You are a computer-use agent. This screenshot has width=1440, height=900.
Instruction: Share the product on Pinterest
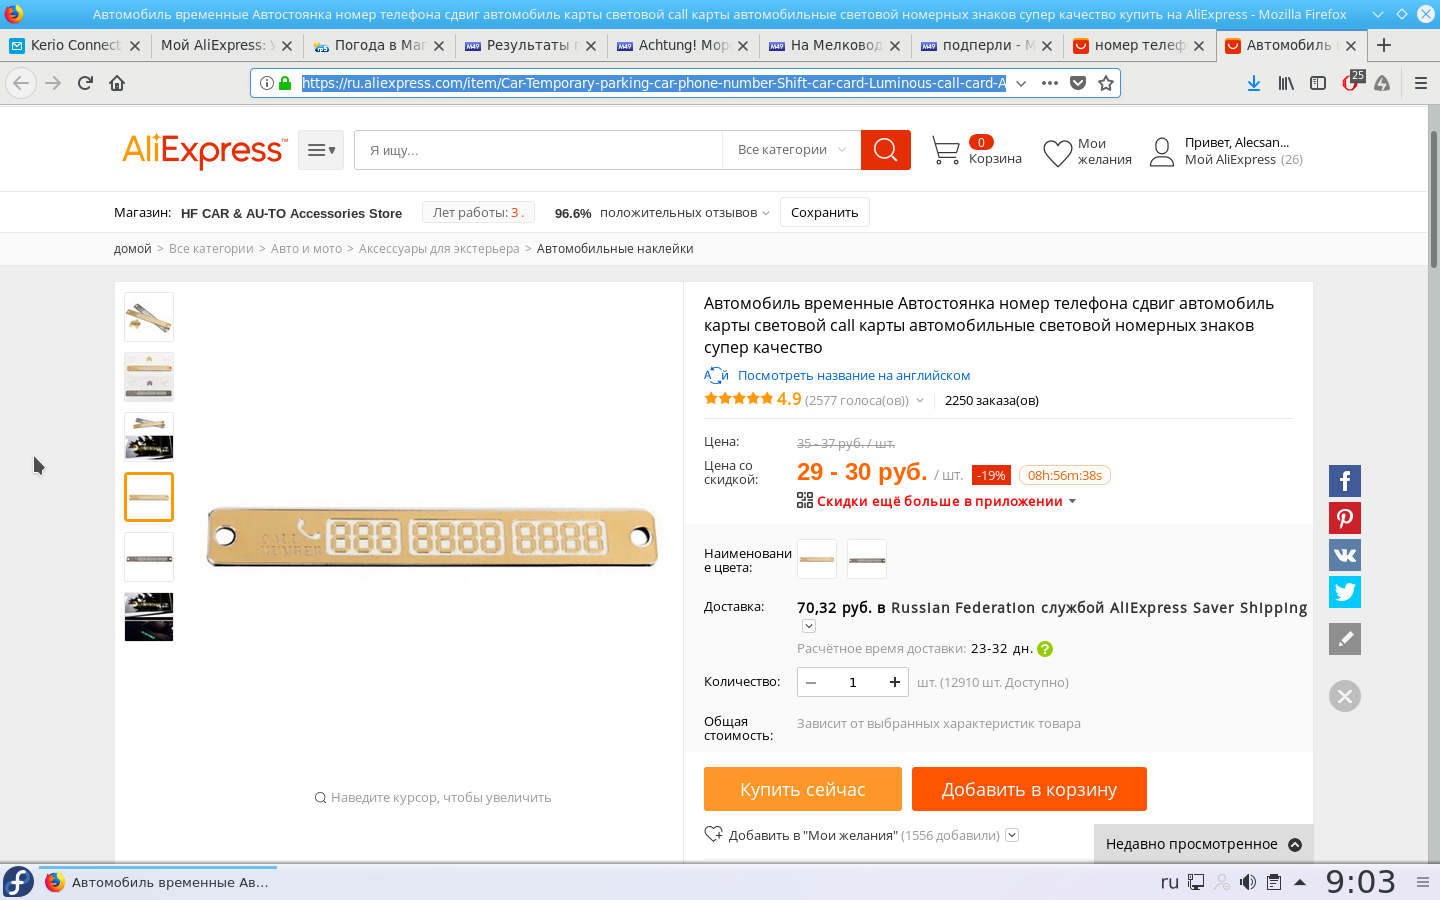coord(1344,518)
